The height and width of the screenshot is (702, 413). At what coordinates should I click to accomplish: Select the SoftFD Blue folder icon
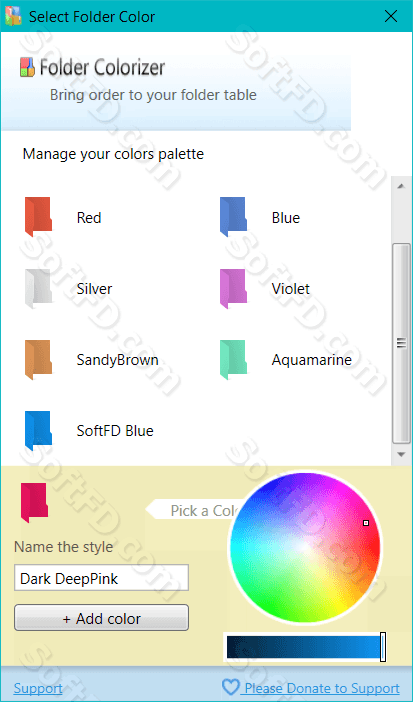click(39, 431)
